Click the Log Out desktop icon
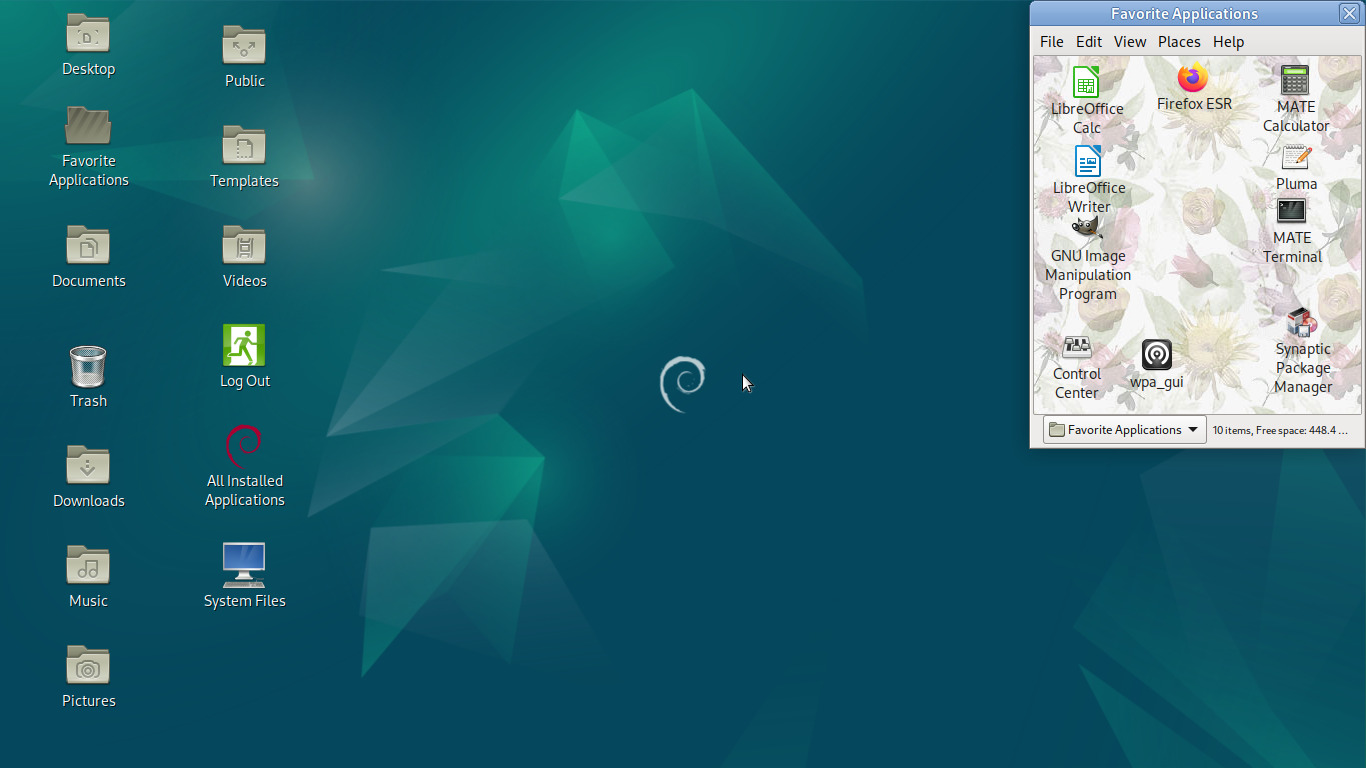Viewport: 1366px width, 768px height. point(244,345)
